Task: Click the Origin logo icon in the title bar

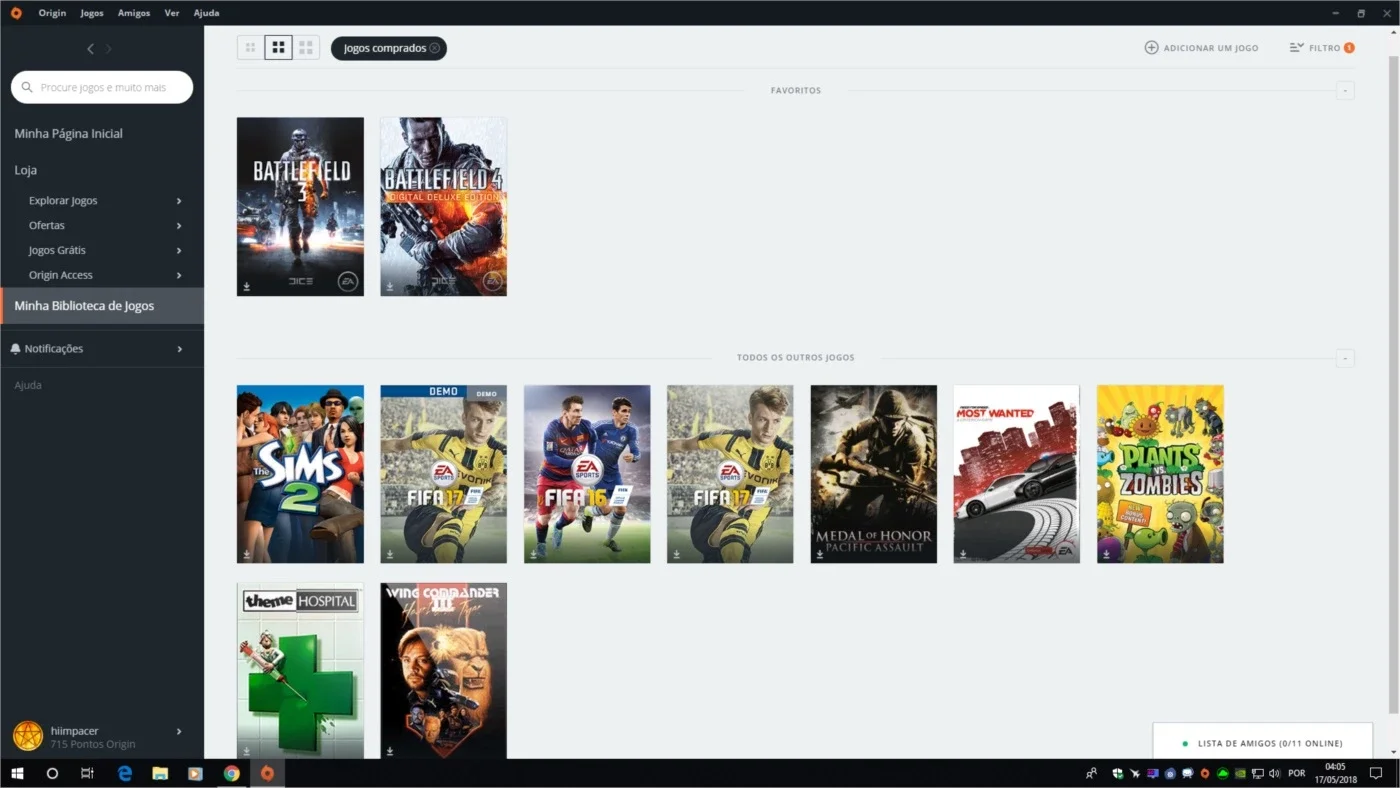Action: click(15, 13)
